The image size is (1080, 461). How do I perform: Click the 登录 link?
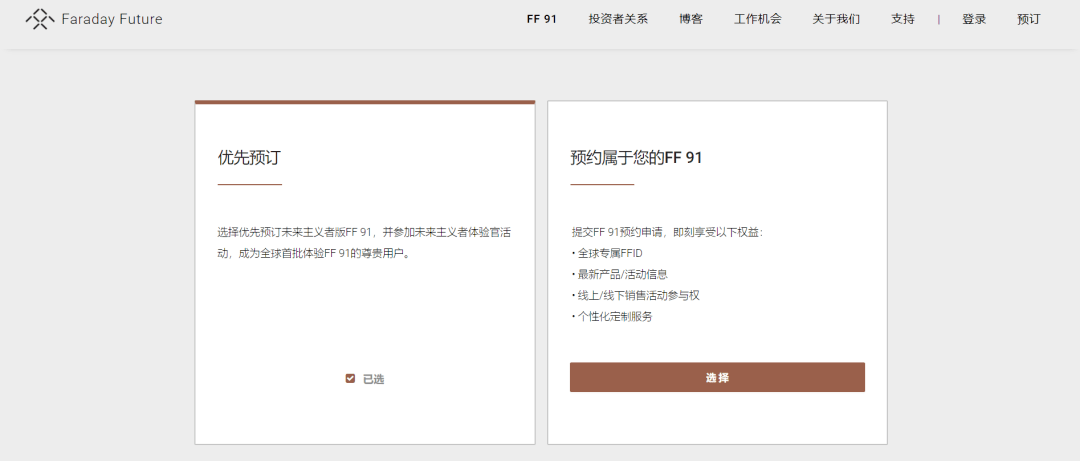(974, 19)
